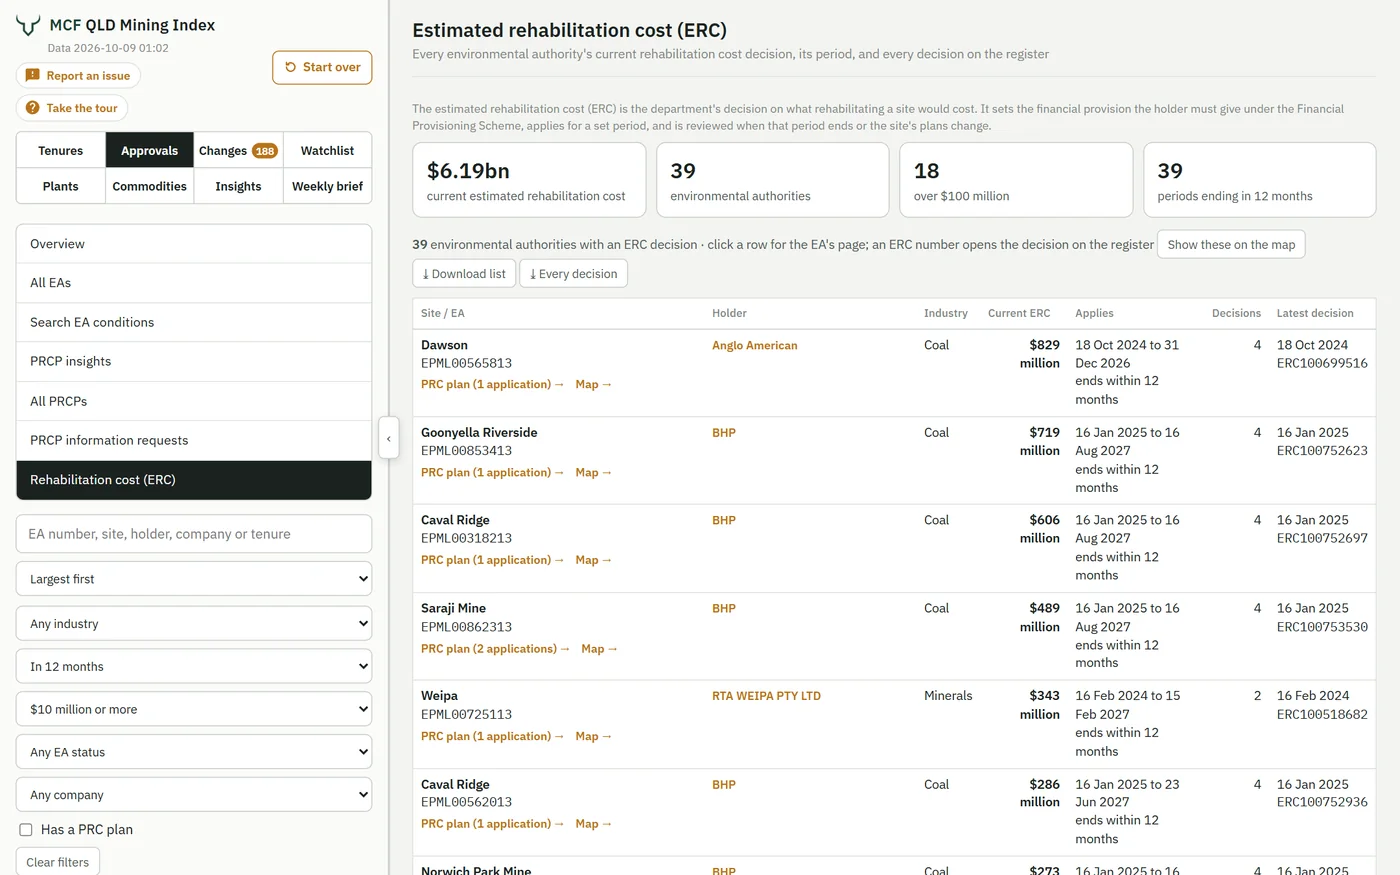Open the $10 million or more dropdown
1400x875 pixels.
[194, 710]
